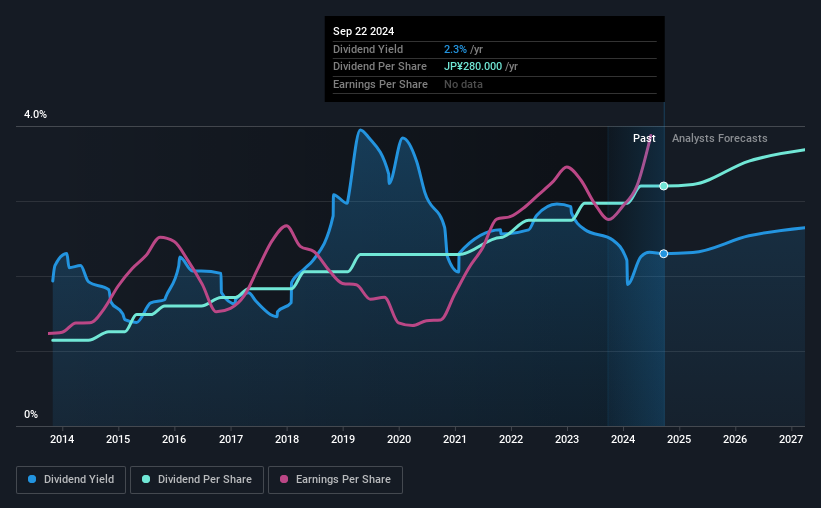Click the teal Dividend Per Share legend dot
The width and height of the screenshot is (821, 508).
click(x=146, y=479)
